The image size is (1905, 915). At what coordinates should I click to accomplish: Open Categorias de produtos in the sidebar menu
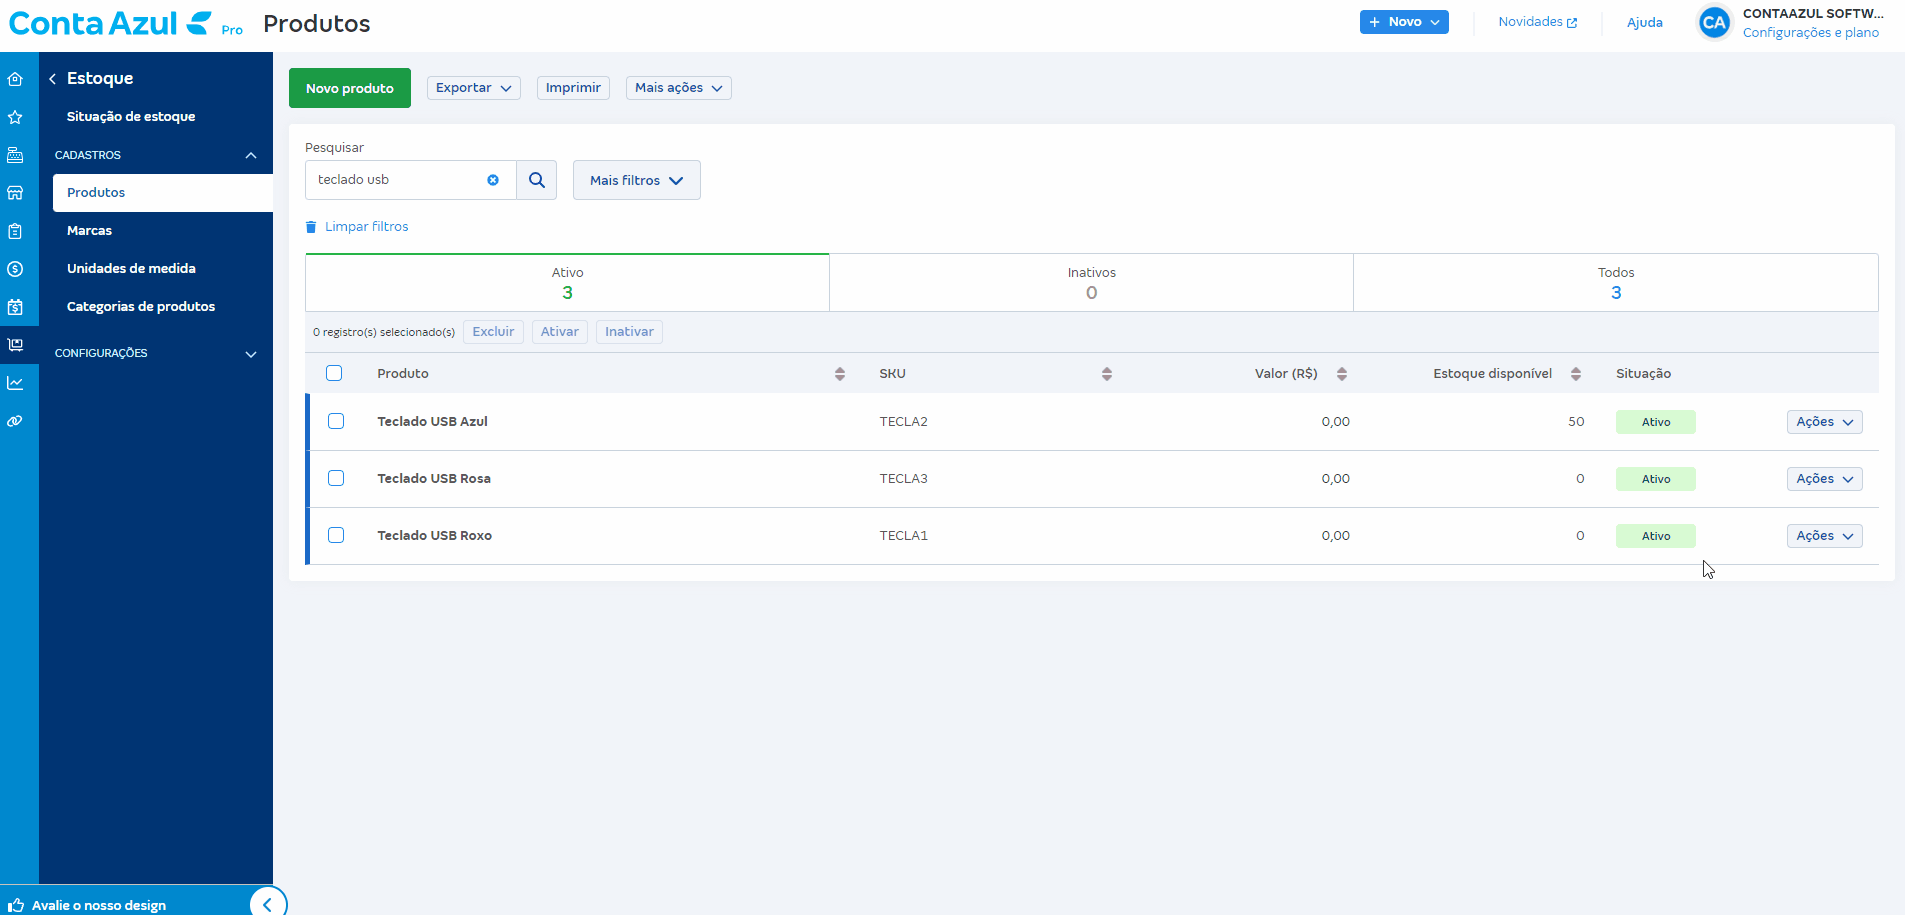pyautogui.click(x=141, y=307)
